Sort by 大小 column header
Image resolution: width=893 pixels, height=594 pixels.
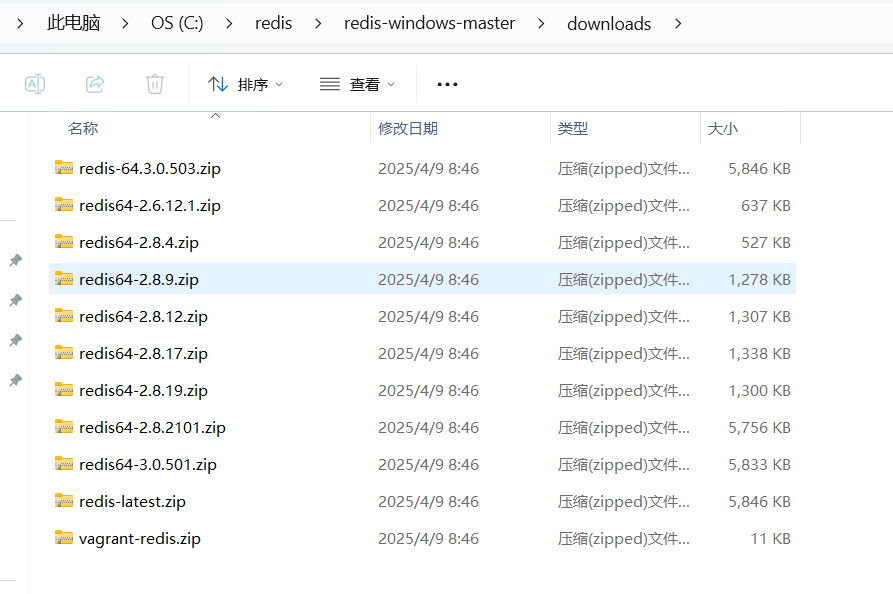click(x=723, y=129)
